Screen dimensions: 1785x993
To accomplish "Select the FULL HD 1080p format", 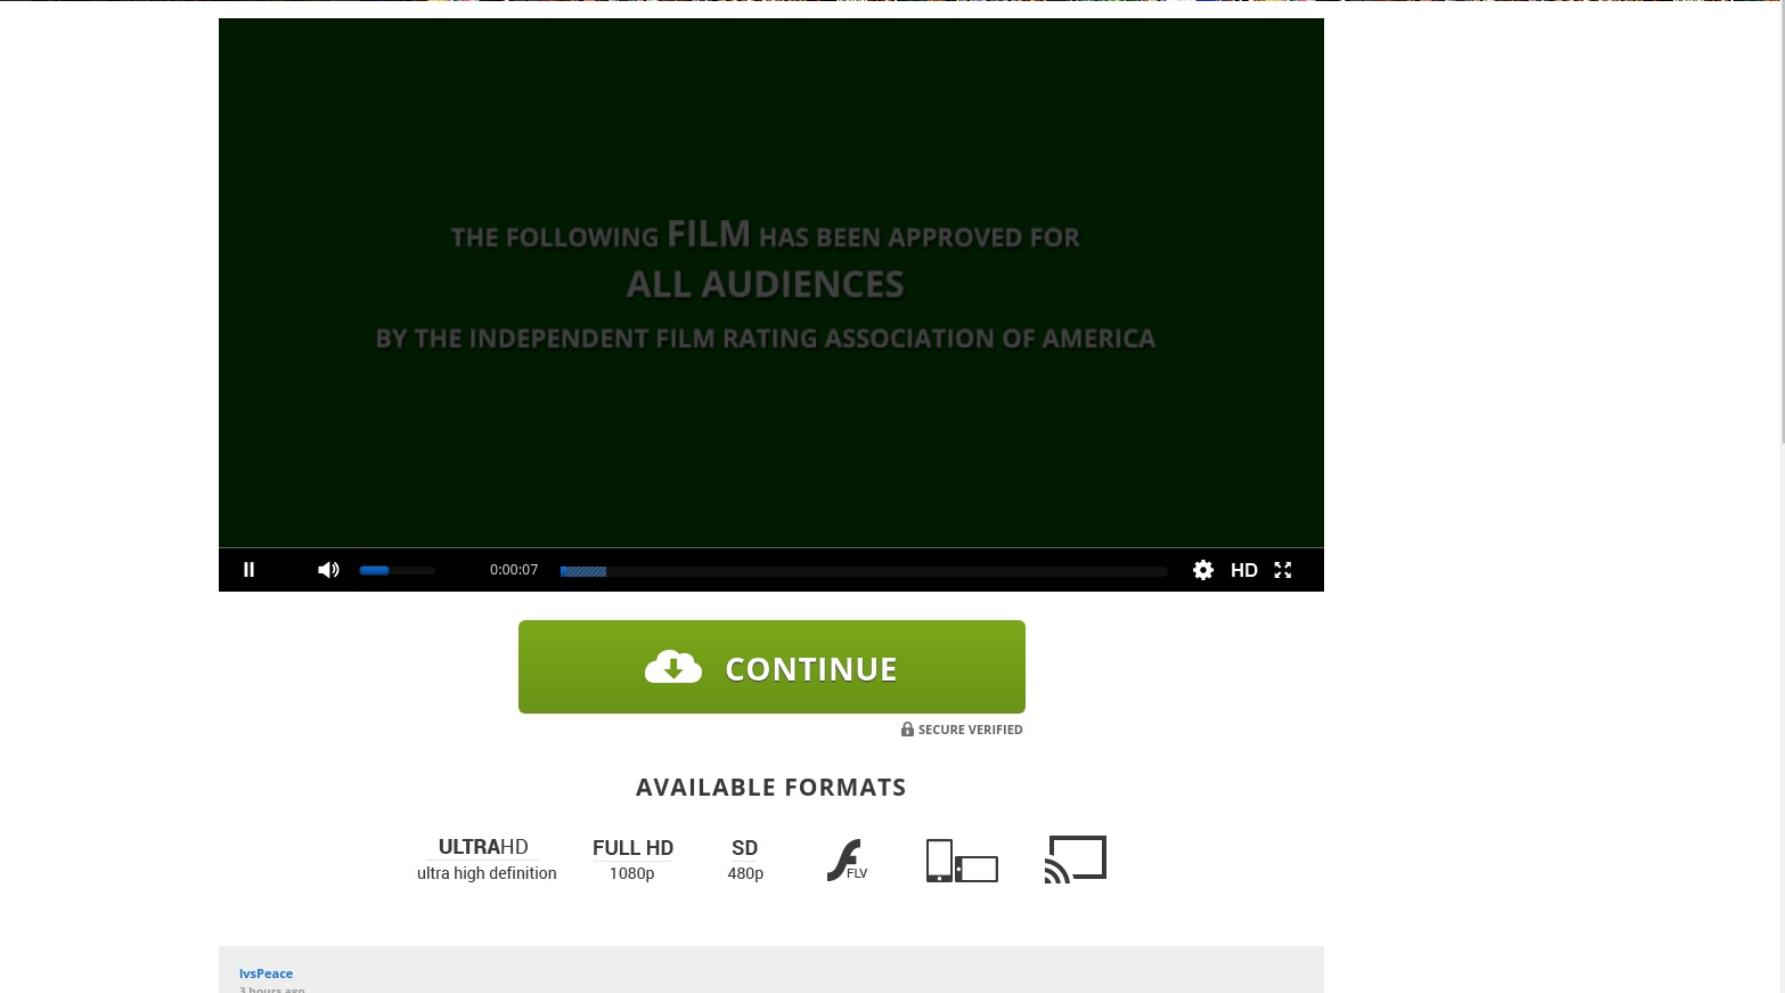I will pyautogui.click(x=632, y=859).
